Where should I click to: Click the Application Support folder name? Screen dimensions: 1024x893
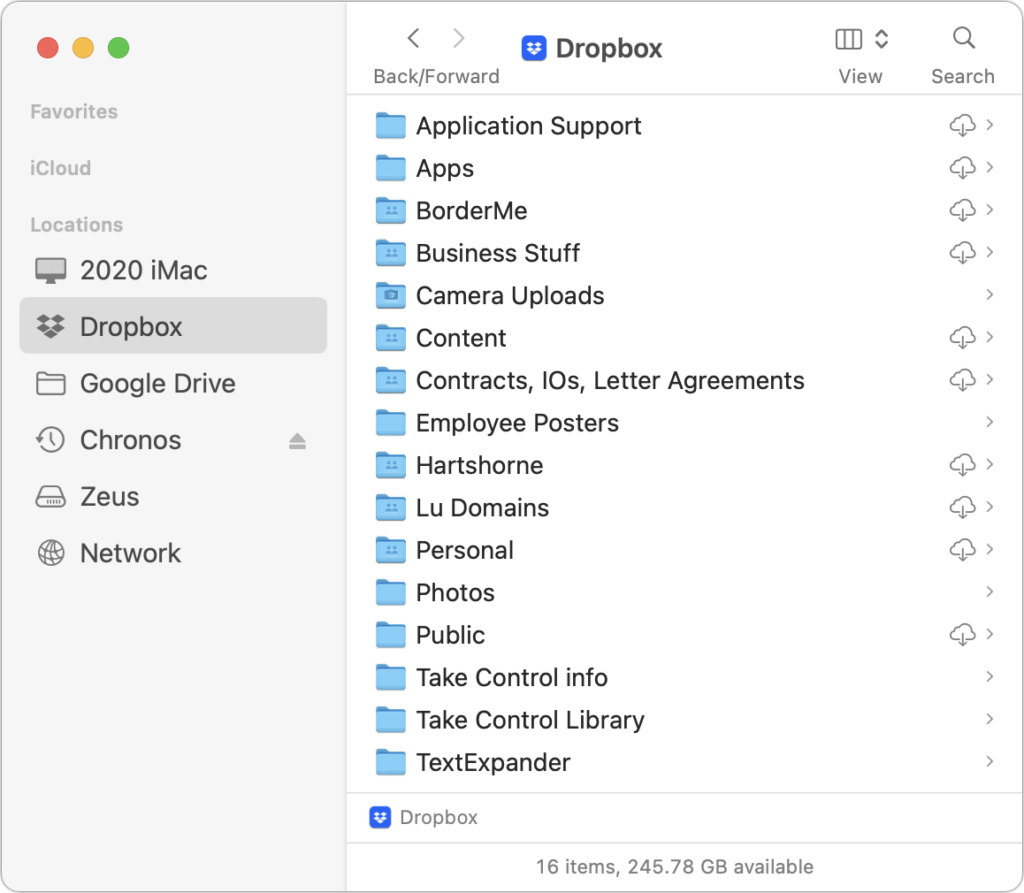(529, 126)
